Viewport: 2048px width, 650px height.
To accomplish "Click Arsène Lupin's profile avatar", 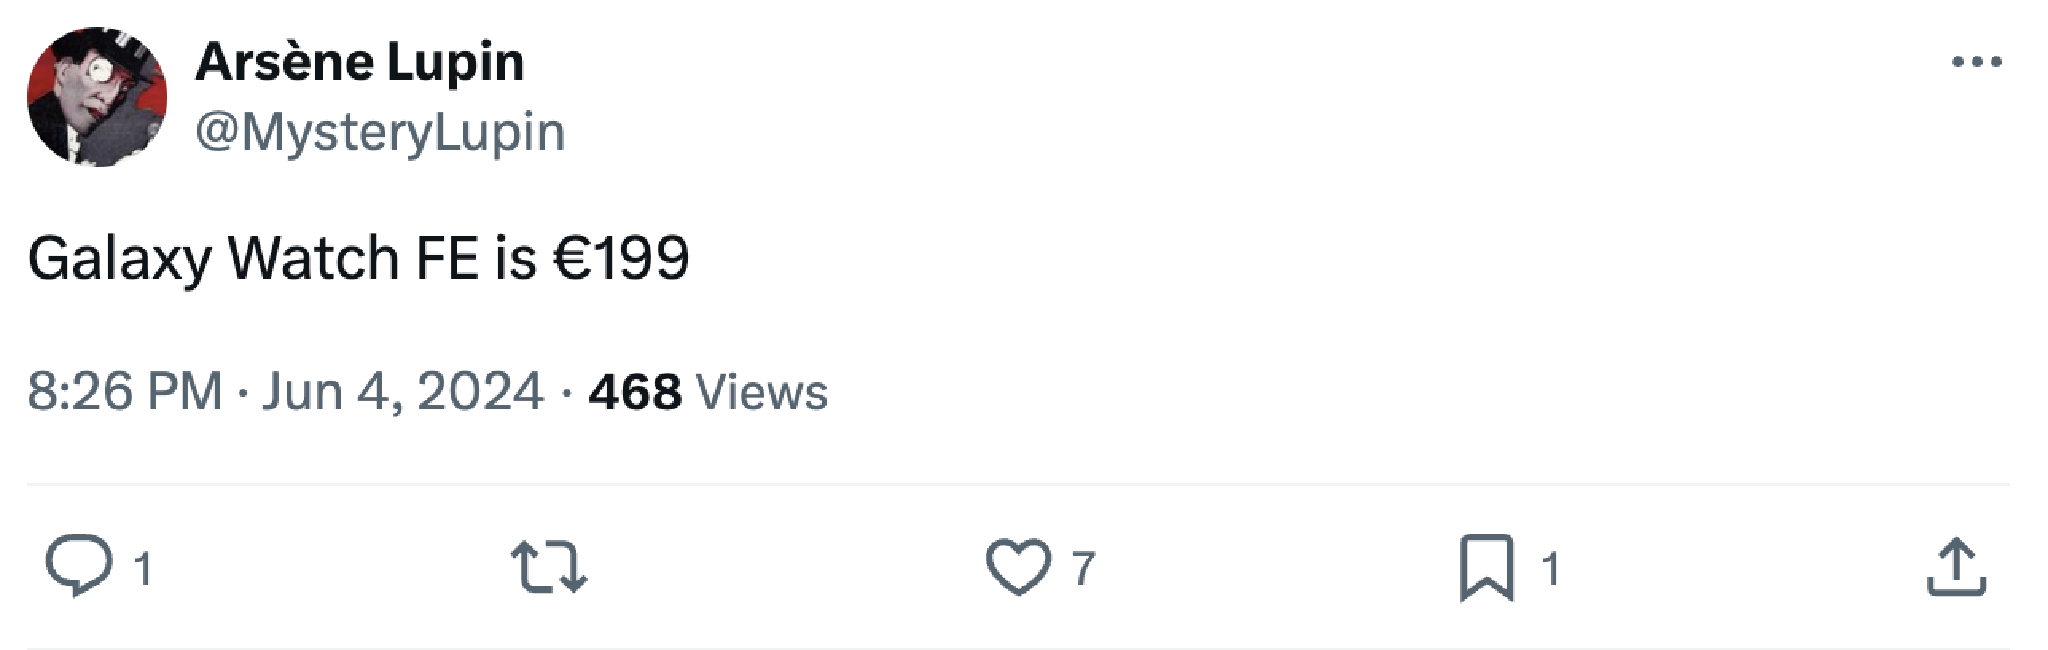I will 97,97.
